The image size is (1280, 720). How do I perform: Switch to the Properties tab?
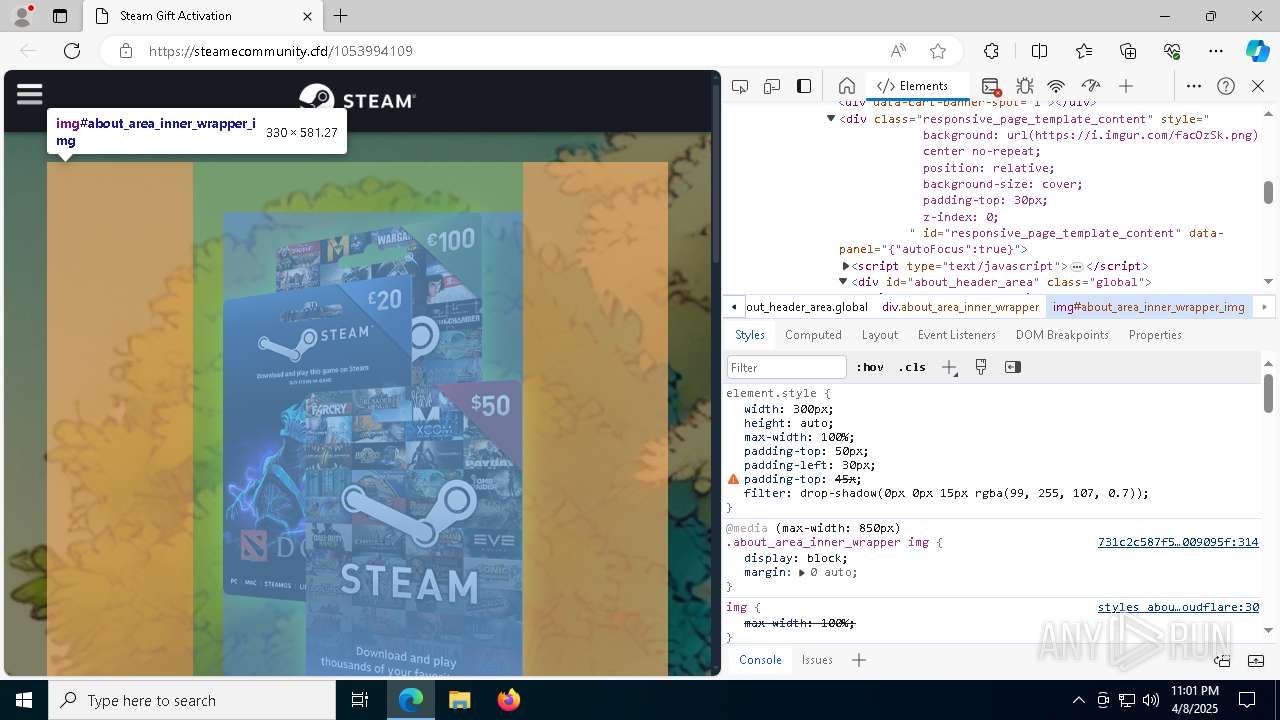coord(1155,335)
